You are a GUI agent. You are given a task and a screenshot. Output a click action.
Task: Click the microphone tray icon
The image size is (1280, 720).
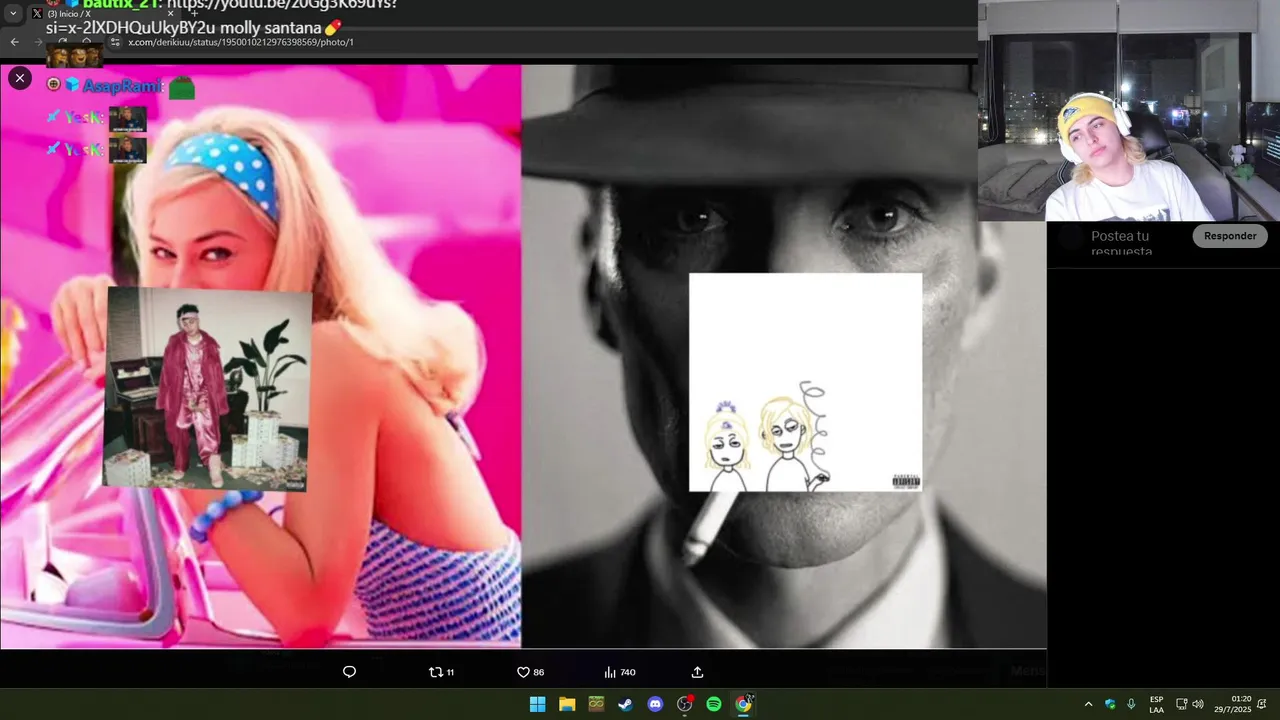point(1131,704)
